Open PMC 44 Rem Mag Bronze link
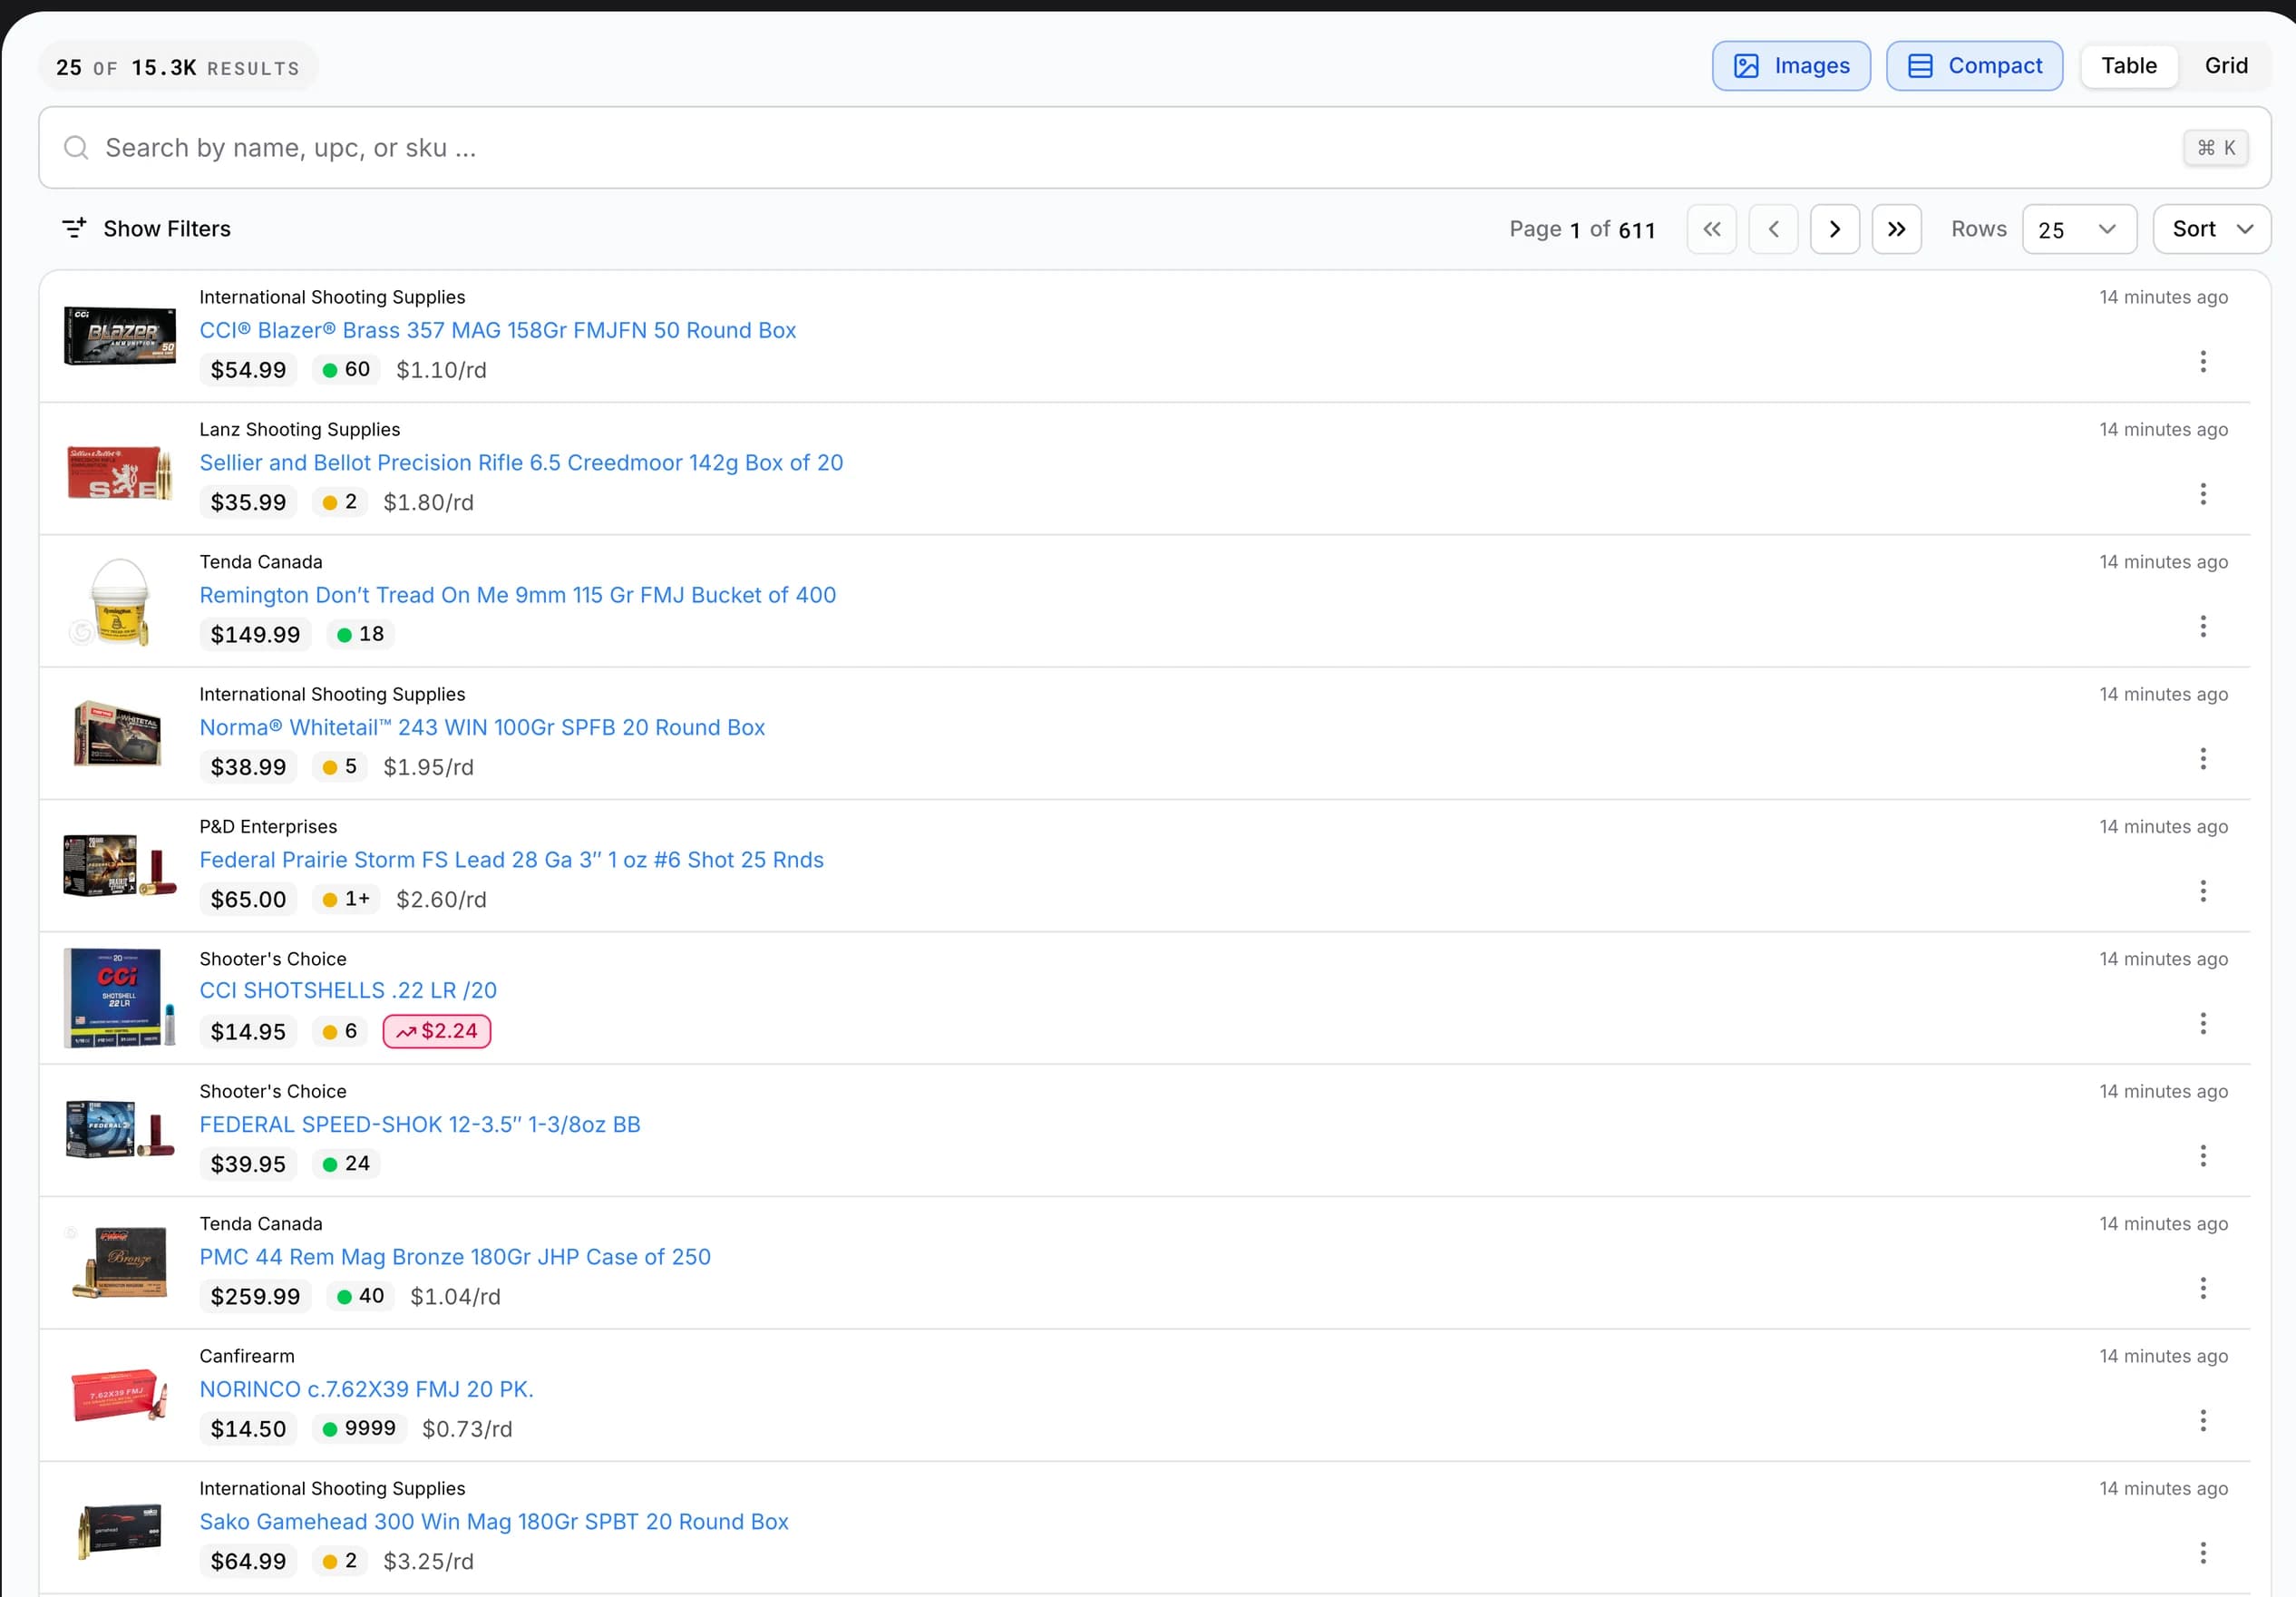Image resolution: width=2296 pixels, height=1597 pixels. coord(455,1257)
